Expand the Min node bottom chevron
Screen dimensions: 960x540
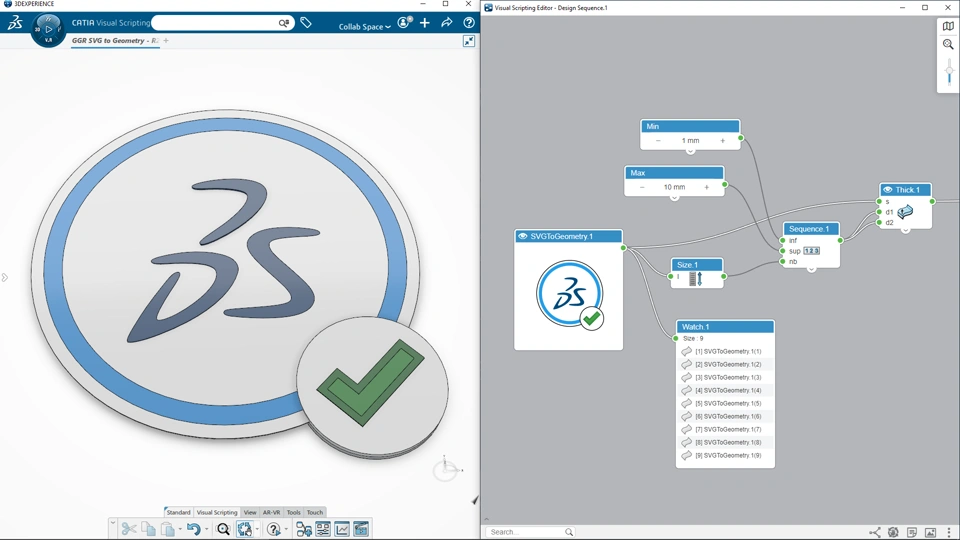pos(690,151)
